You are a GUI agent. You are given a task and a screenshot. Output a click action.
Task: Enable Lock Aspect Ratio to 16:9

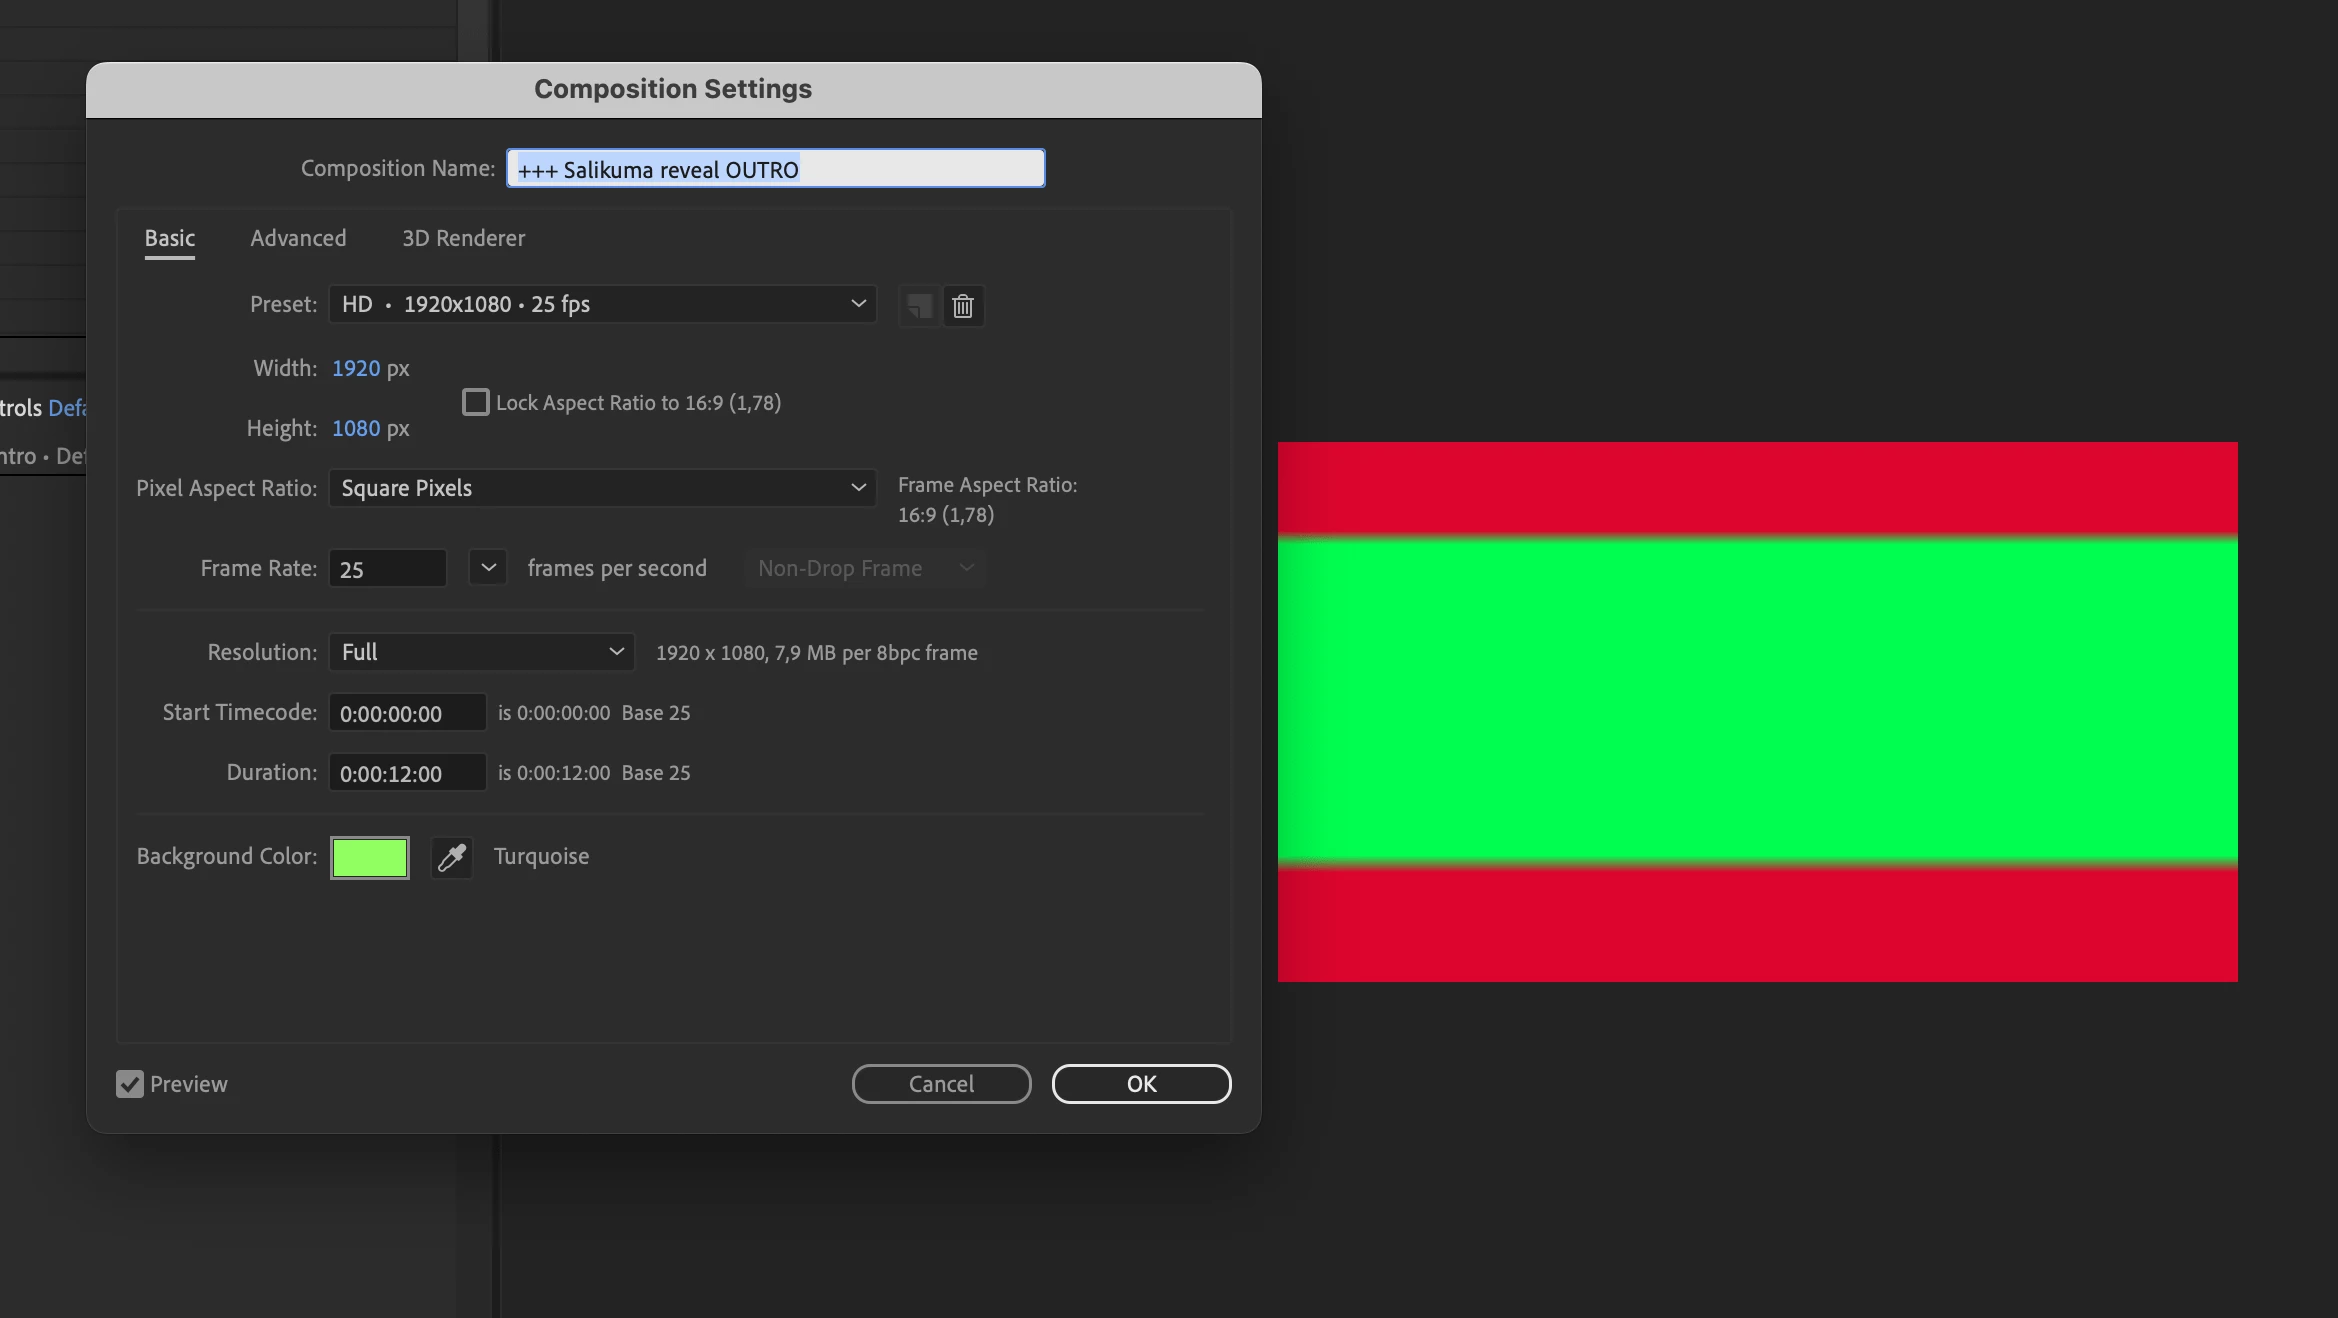click(476, 402)
